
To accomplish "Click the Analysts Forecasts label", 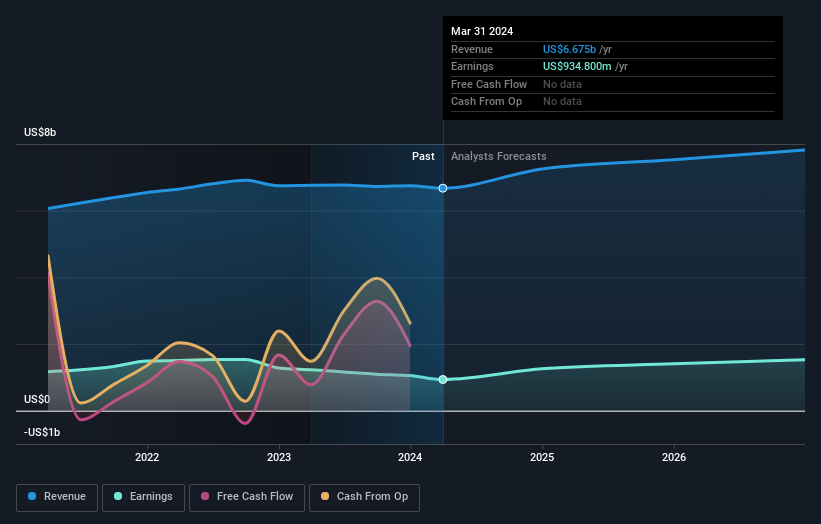I will pyautogui.click(x=498, y=156).
